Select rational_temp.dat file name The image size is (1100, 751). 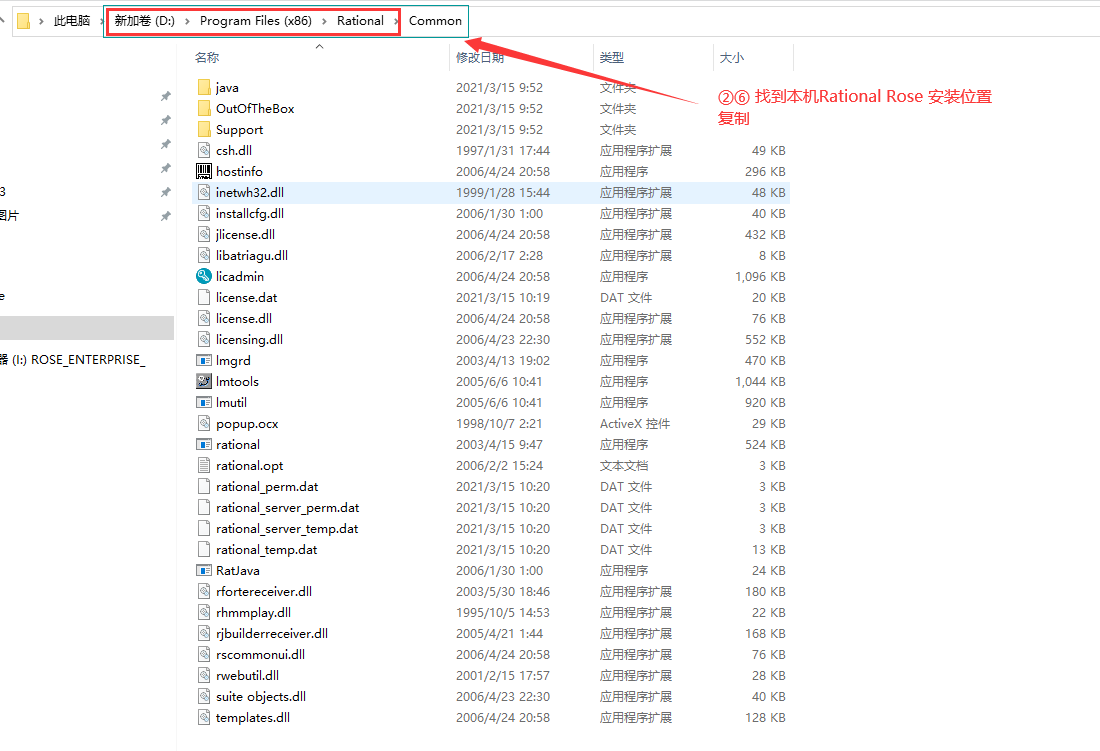[x=266, y=550]
